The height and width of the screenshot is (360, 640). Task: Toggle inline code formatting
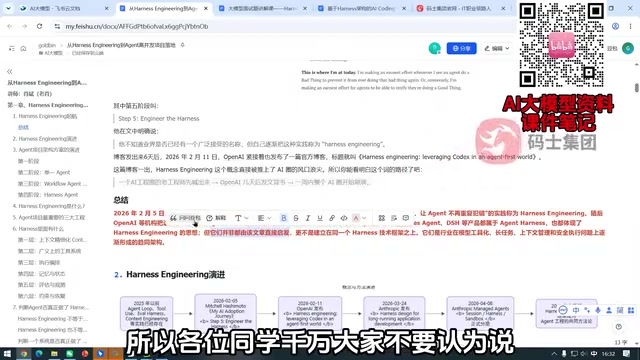pos(344,218)
